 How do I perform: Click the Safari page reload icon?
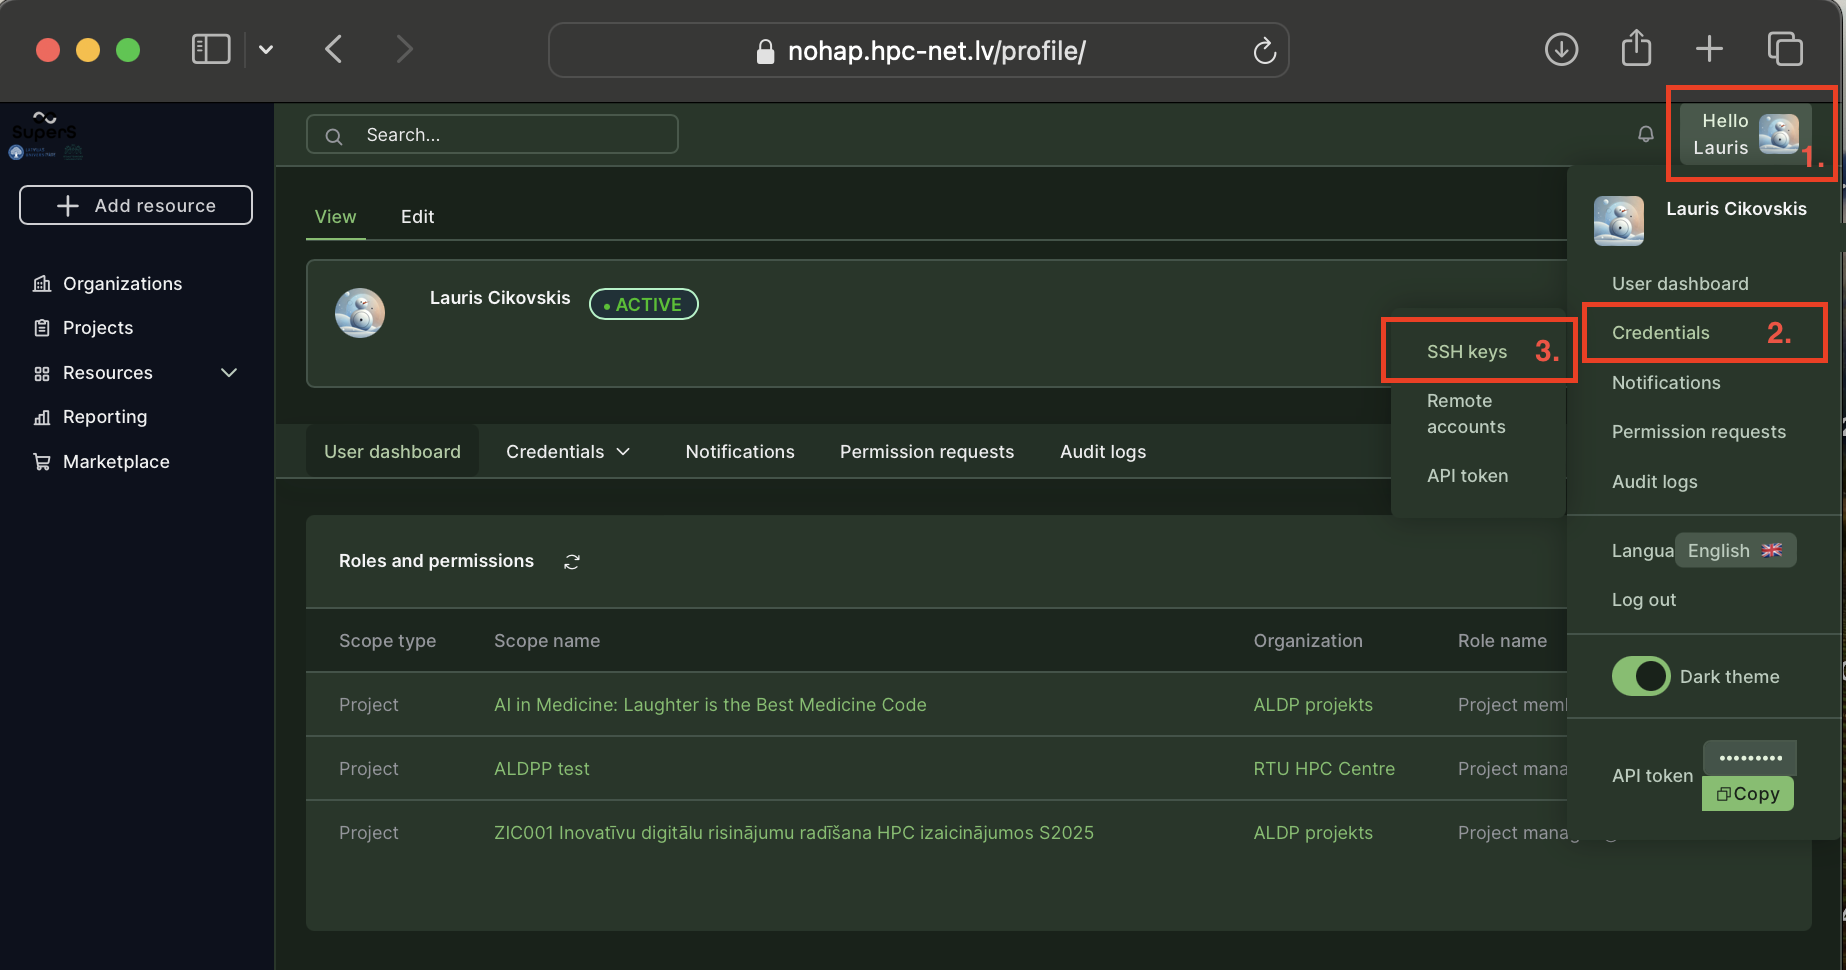pyautogui.click(x=1264, y=51)
